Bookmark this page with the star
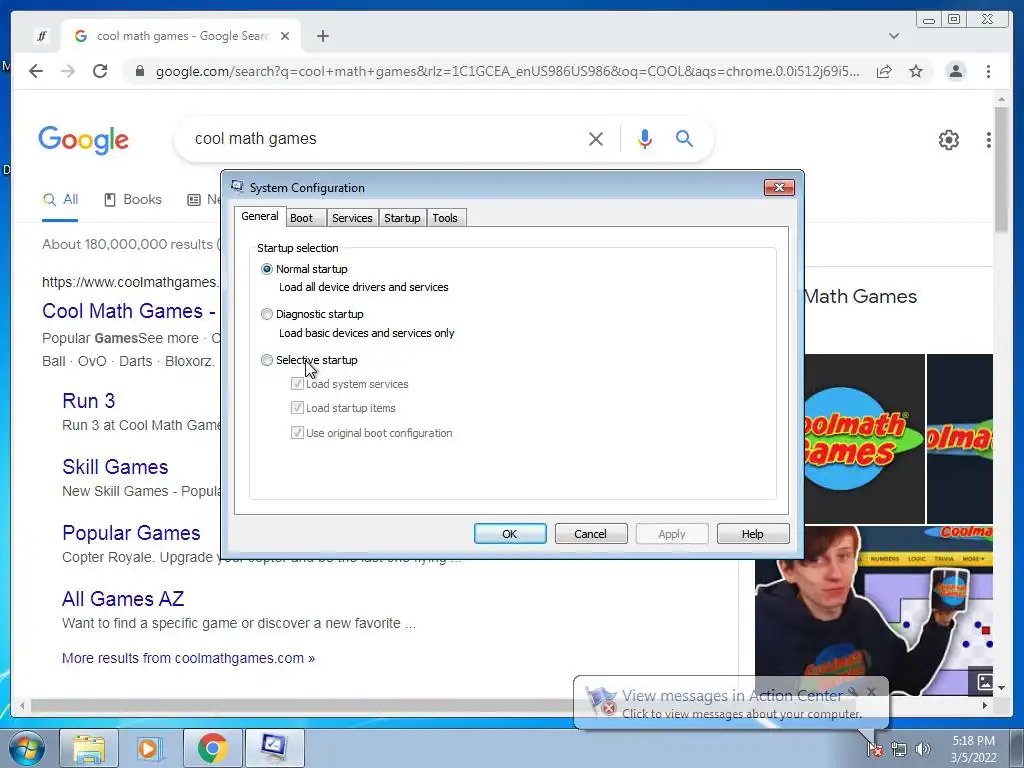 [x=916, y=71]
